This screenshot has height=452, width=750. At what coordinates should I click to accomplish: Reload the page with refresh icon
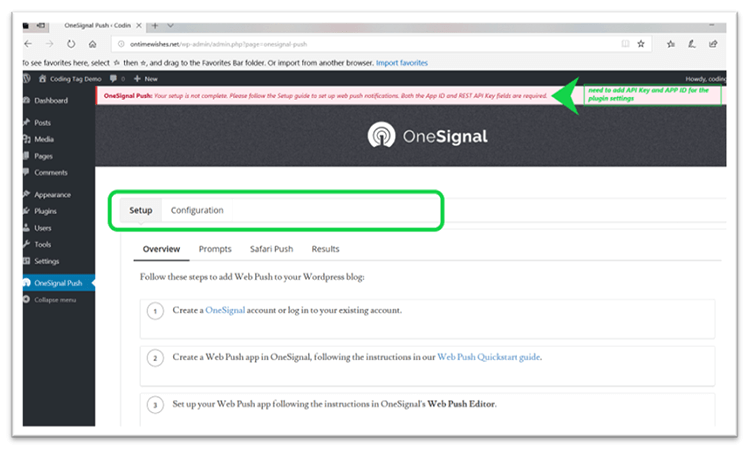click(71, 44)
